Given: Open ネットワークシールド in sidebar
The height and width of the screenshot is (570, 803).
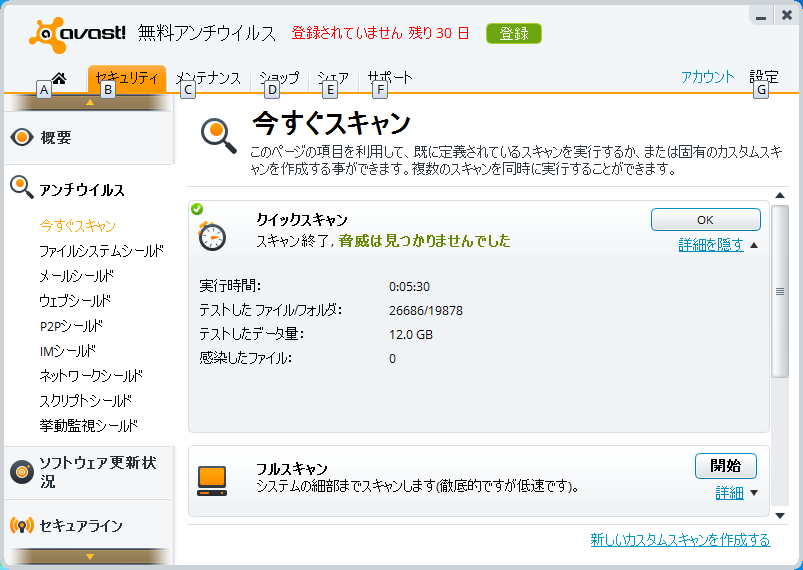Looking at the screenshot, I should [x=91, y=375].
